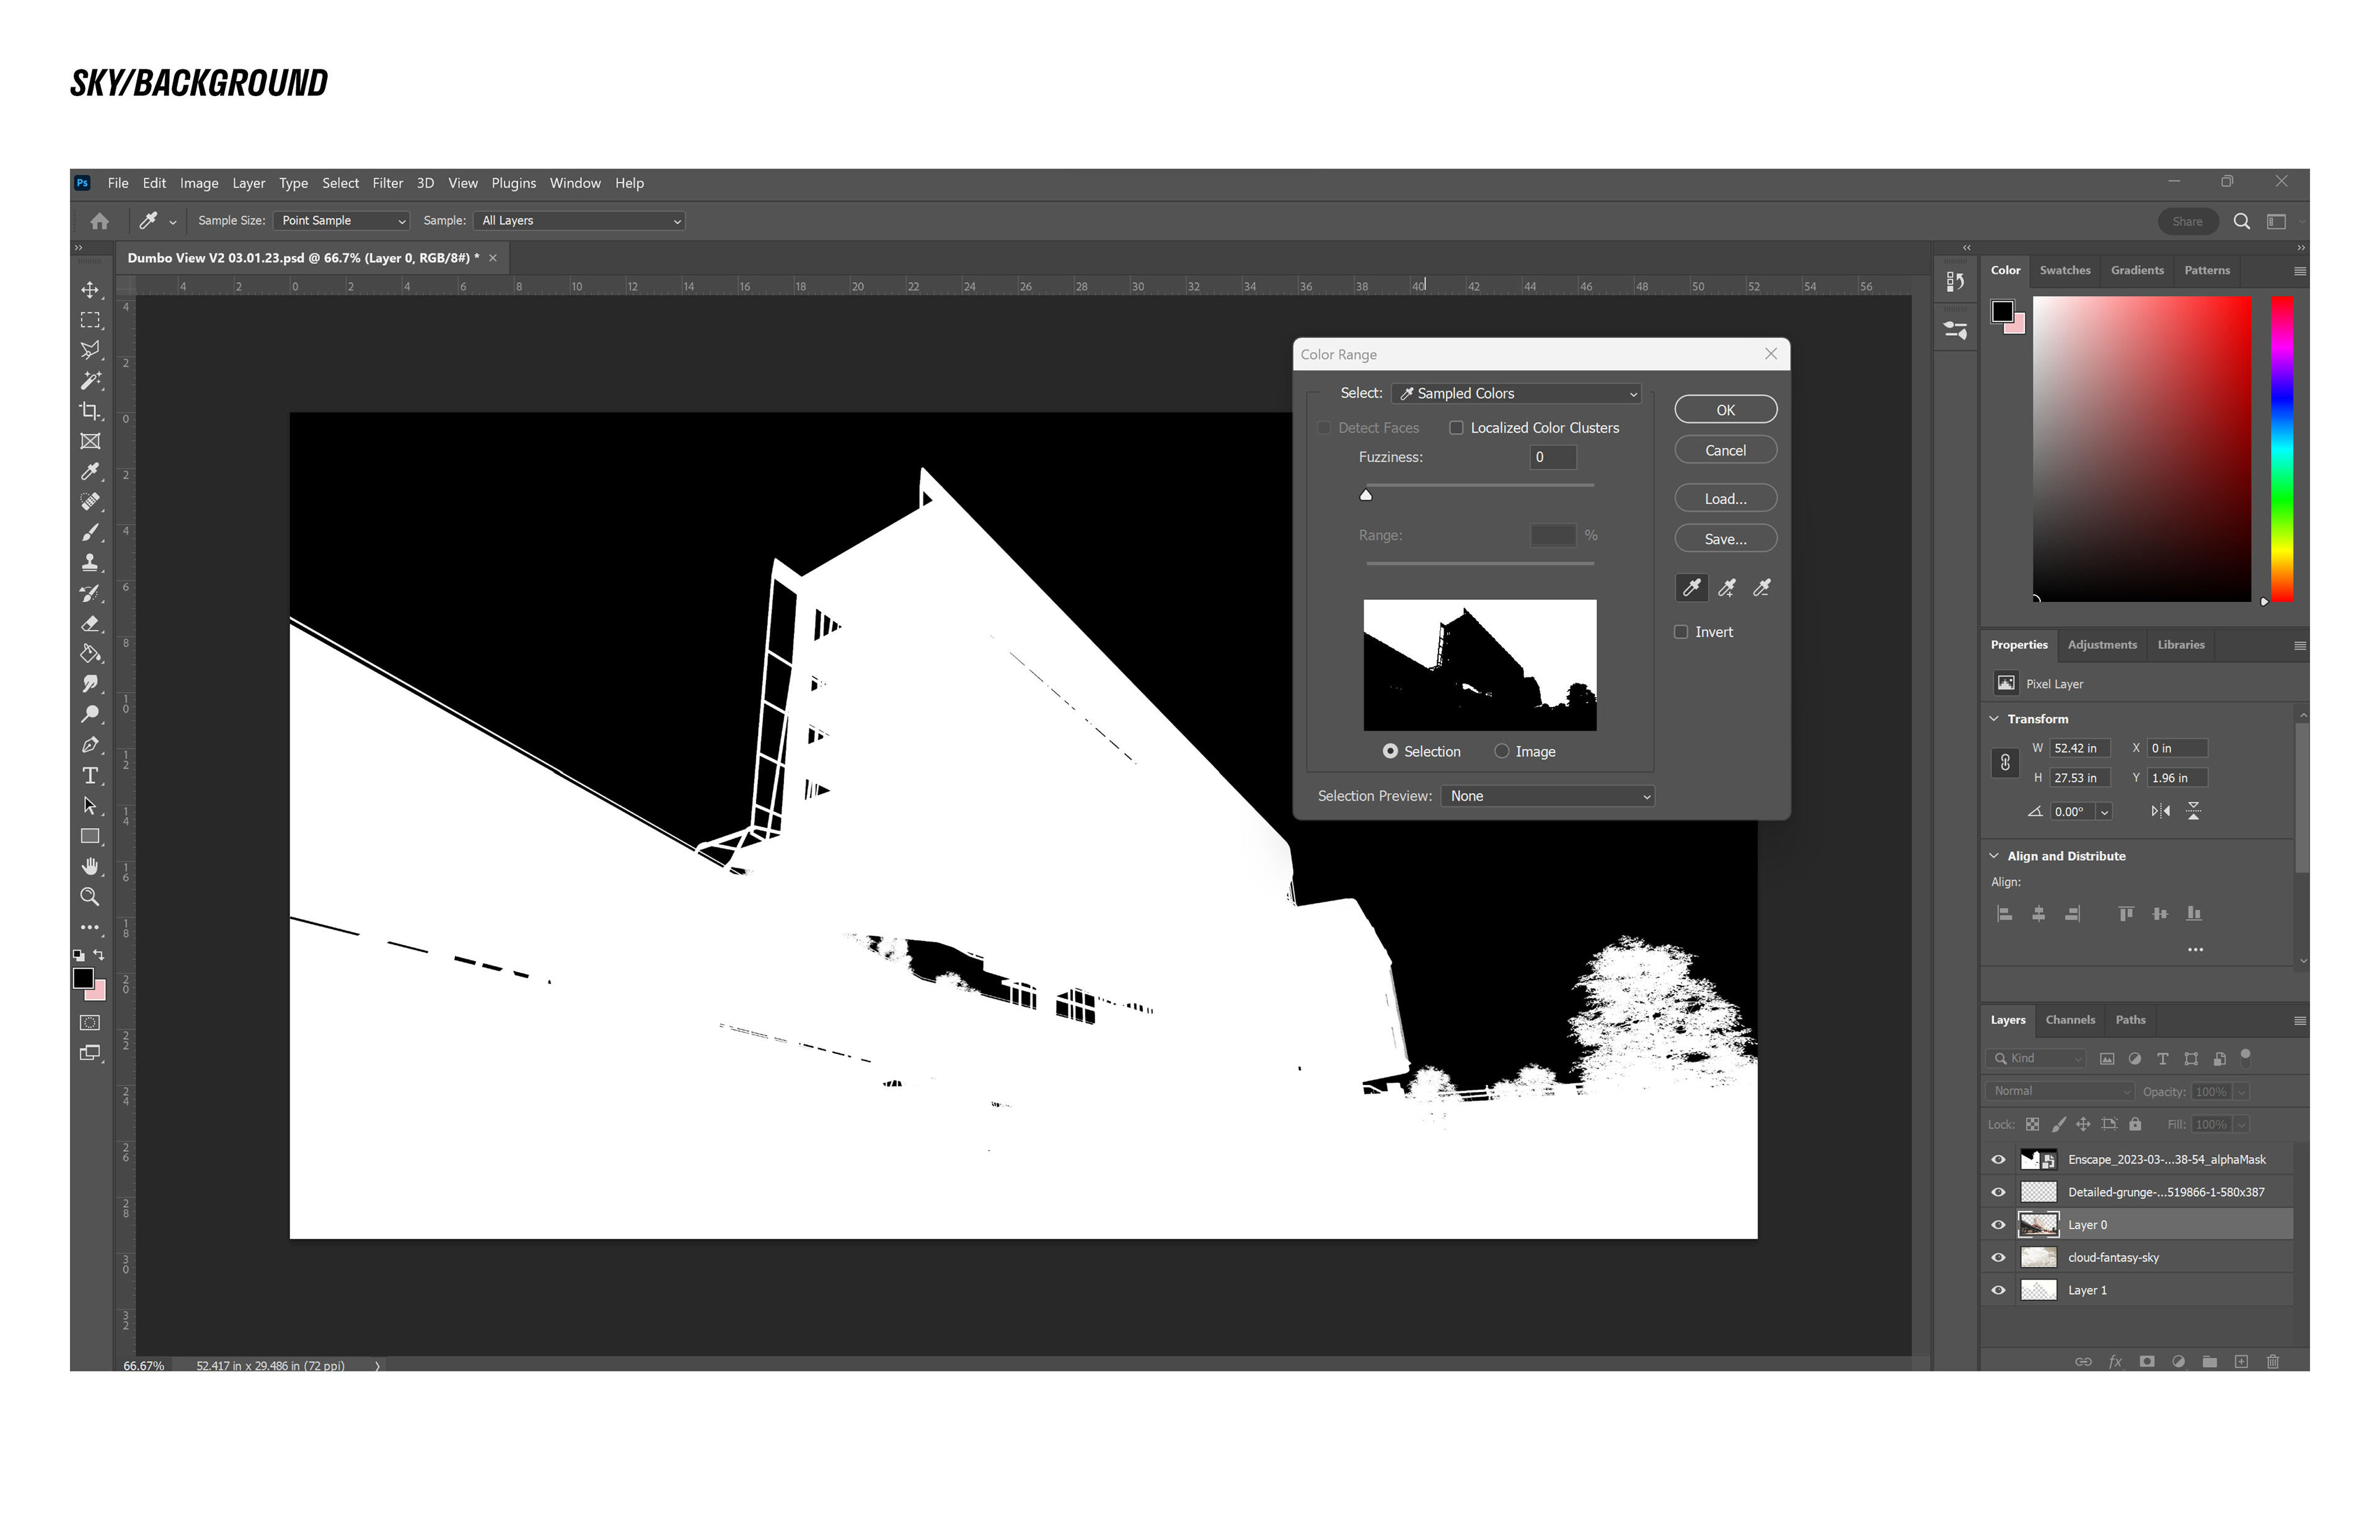
Task: Open the Filter menu
Action: point(387,183)
